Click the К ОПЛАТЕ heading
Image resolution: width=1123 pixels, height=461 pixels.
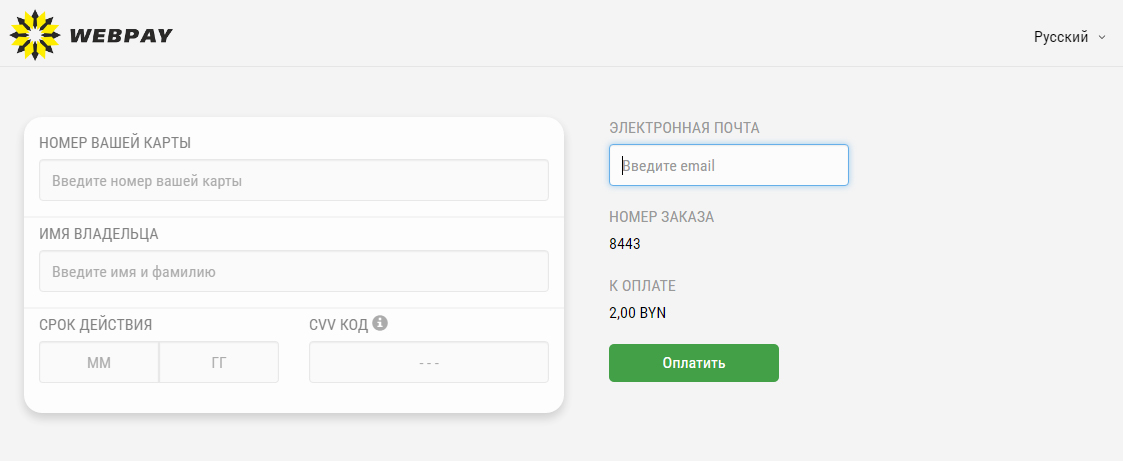coord(643,286)
